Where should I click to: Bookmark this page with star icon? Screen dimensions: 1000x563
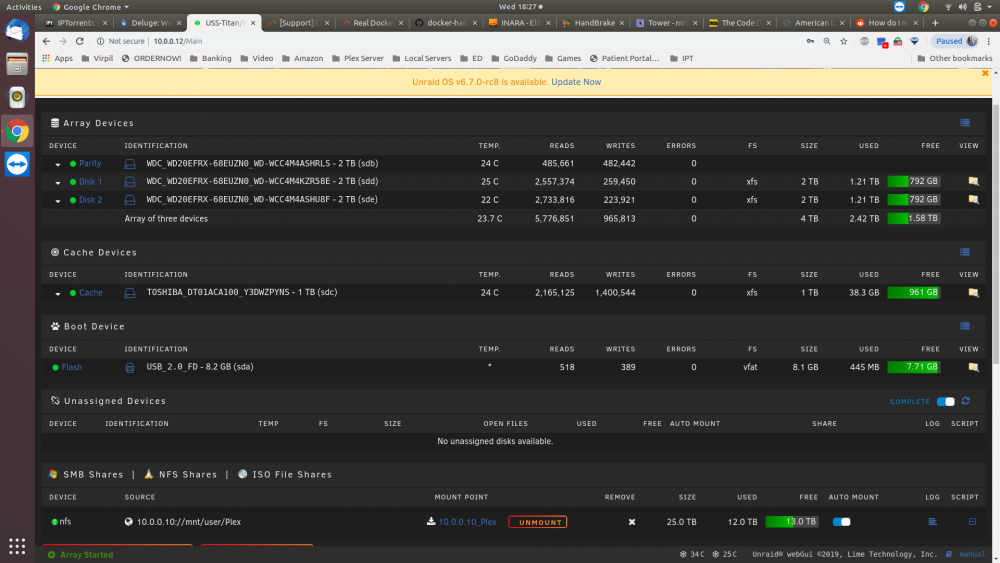coord(844,41)
